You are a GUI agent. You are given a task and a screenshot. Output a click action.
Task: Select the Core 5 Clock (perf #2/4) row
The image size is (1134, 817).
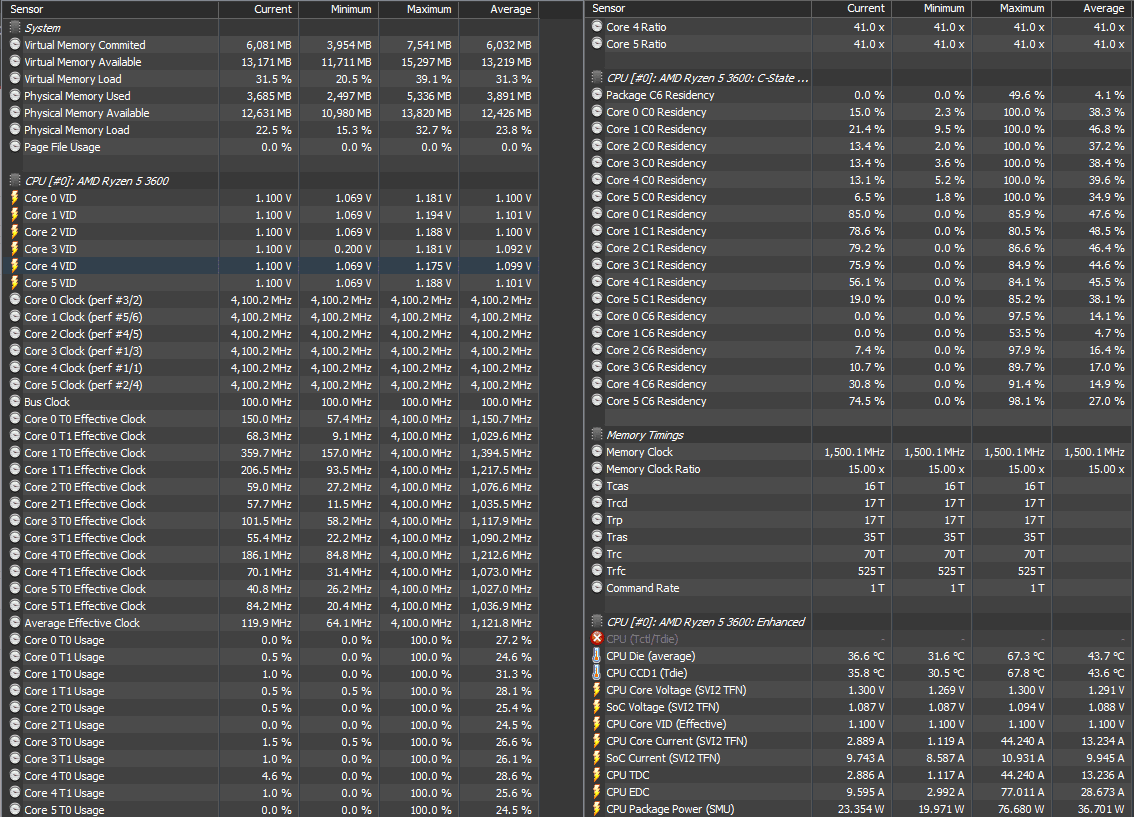[270, 385]
